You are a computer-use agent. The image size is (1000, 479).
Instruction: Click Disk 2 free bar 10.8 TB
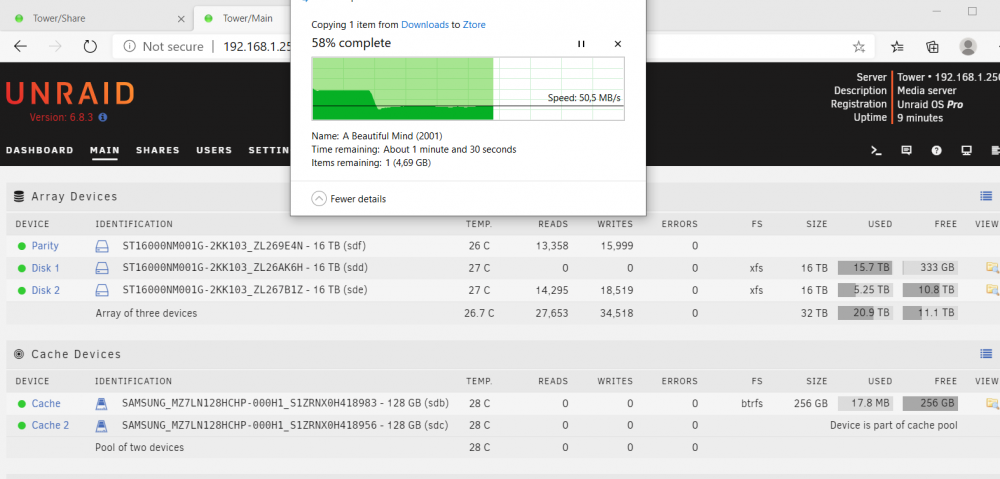click(930, 290)
